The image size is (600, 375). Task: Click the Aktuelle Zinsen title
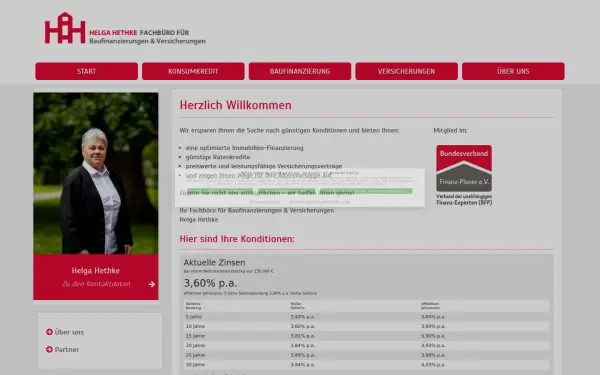(x=214, y=262)
